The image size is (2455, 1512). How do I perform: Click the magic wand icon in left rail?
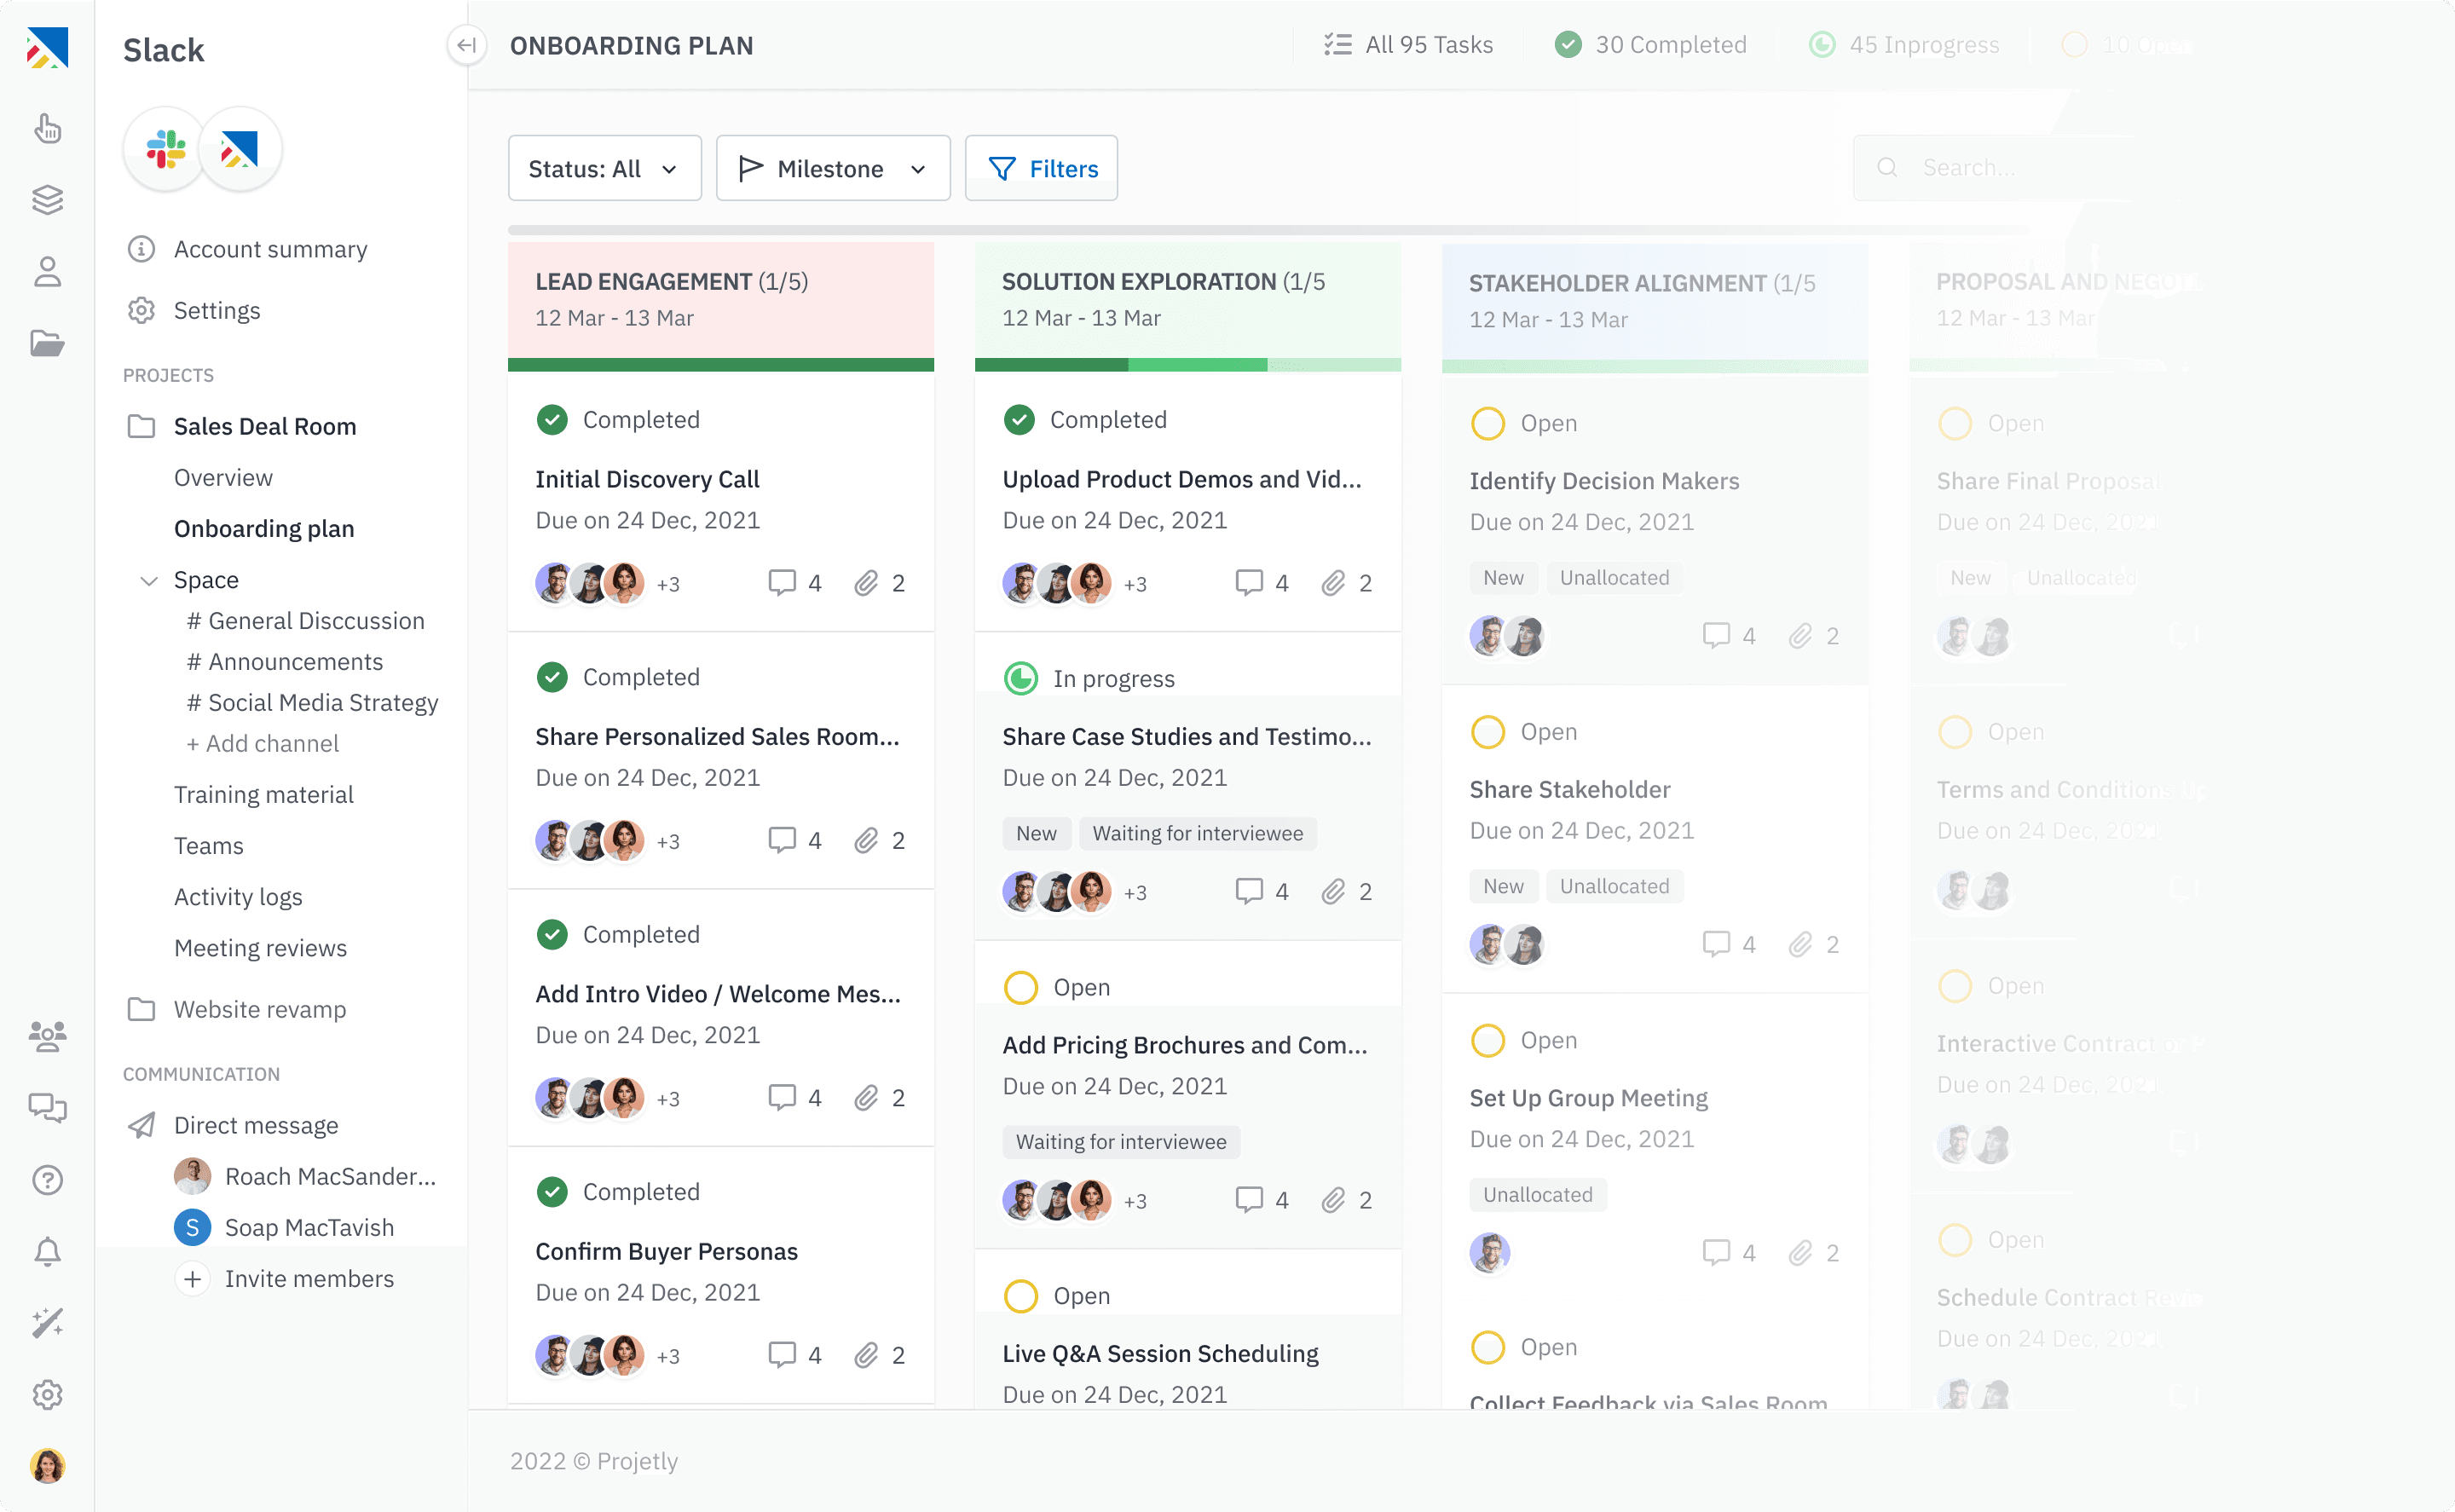47,1322
